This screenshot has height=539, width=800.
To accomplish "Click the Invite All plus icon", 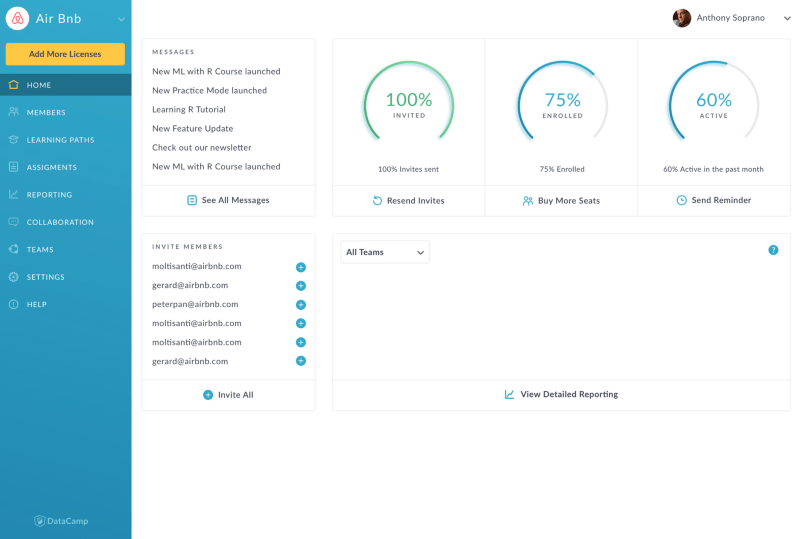I will click(208, 395).
